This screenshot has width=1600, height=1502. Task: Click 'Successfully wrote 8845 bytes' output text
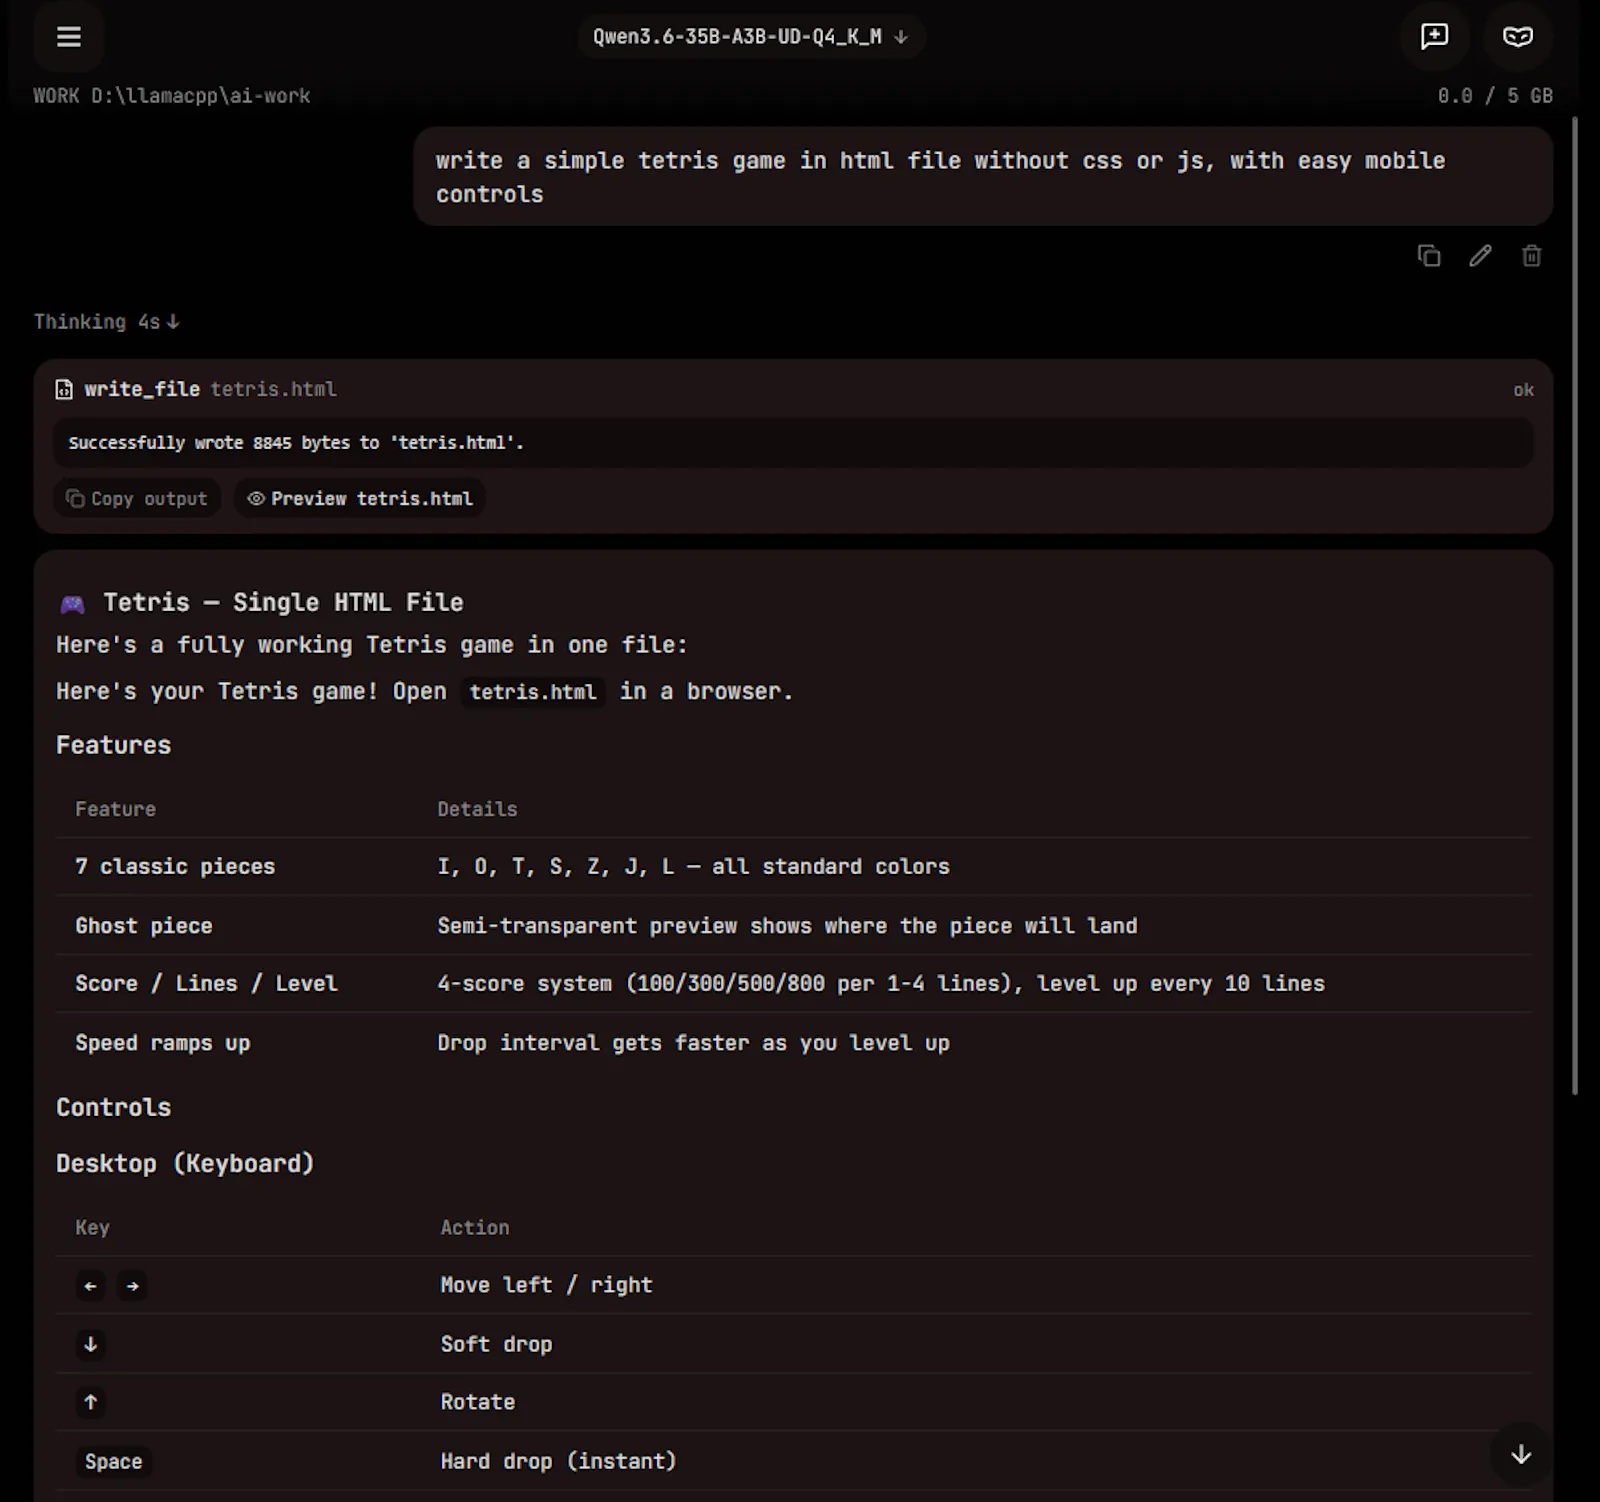pyautogui.click(x=296, y=443)
